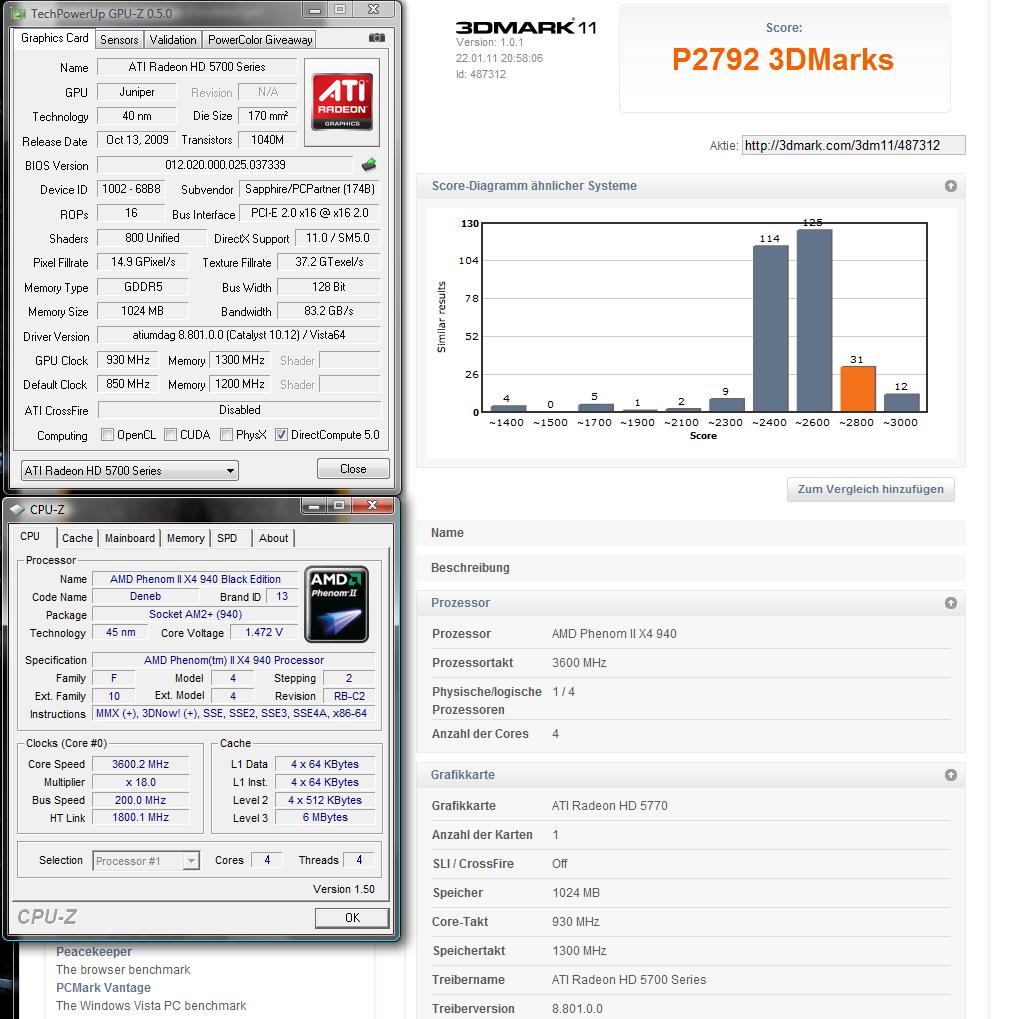
Task: Click the orange ~2800 score bar
Action: coord(857,389)
